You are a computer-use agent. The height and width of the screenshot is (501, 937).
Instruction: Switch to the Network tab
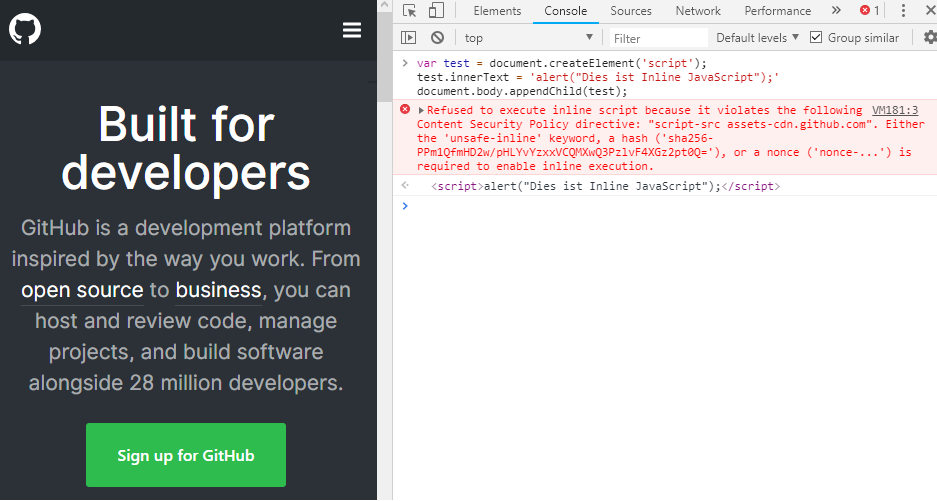pyautogui.click(x=698, y=11)
